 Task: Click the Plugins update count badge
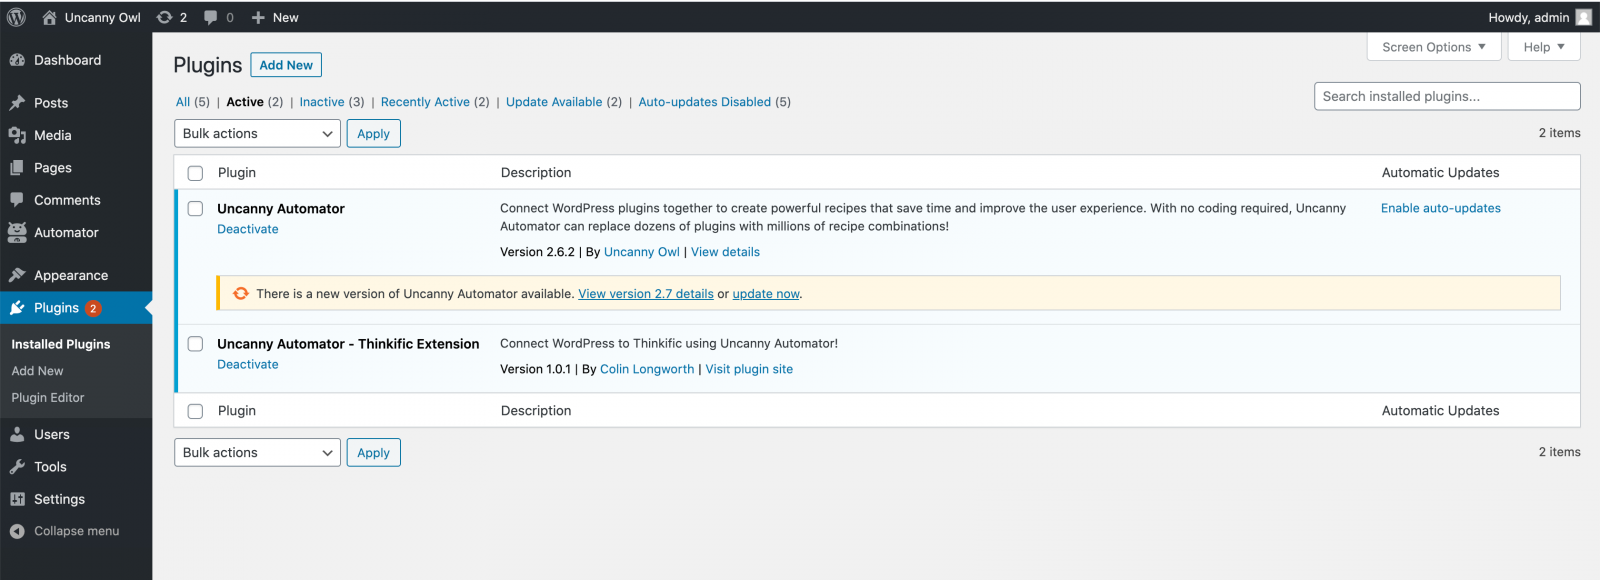[x=93, y=308]
